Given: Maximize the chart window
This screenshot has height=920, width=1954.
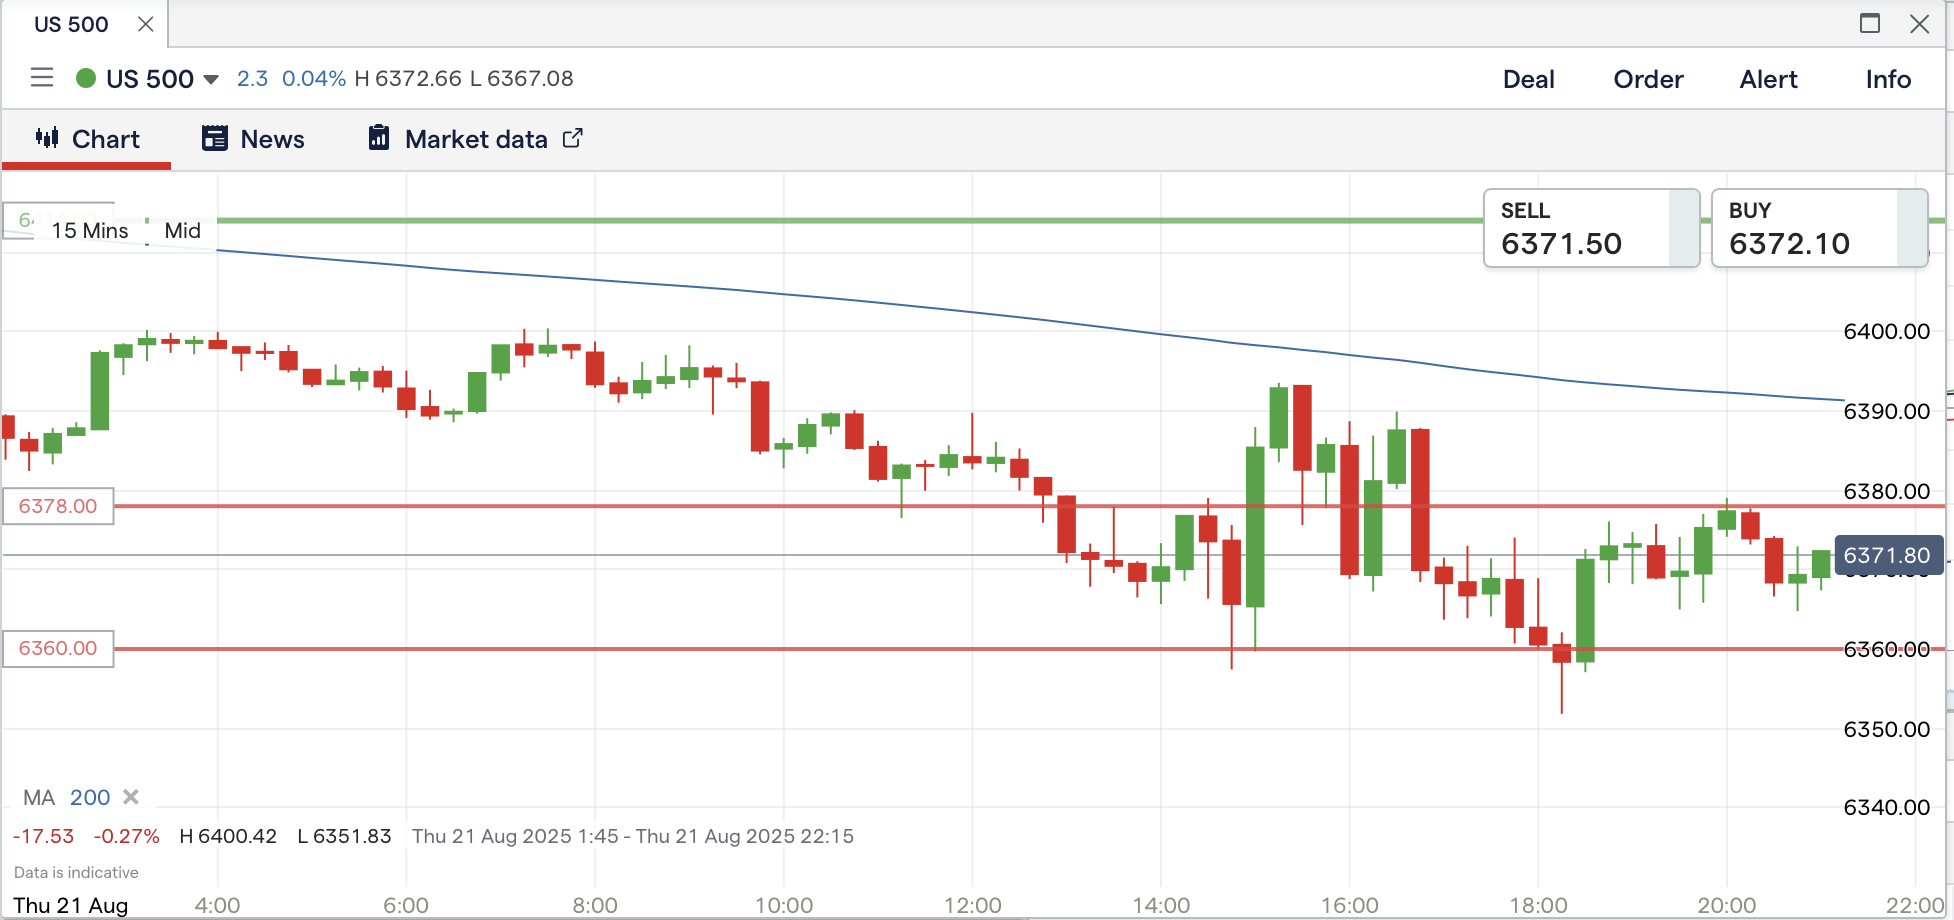Looking at the screenshot, I should coord(1869,24).
